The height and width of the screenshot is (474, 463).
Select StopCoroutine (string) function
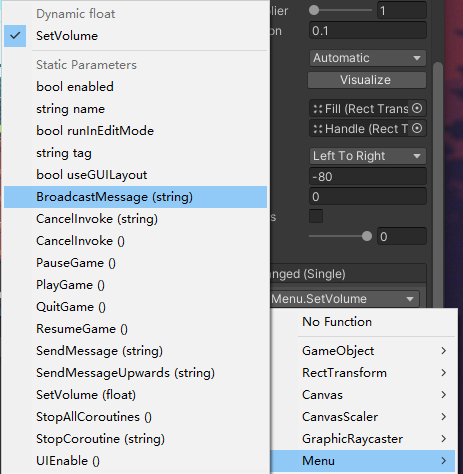(x=135, y=439)
